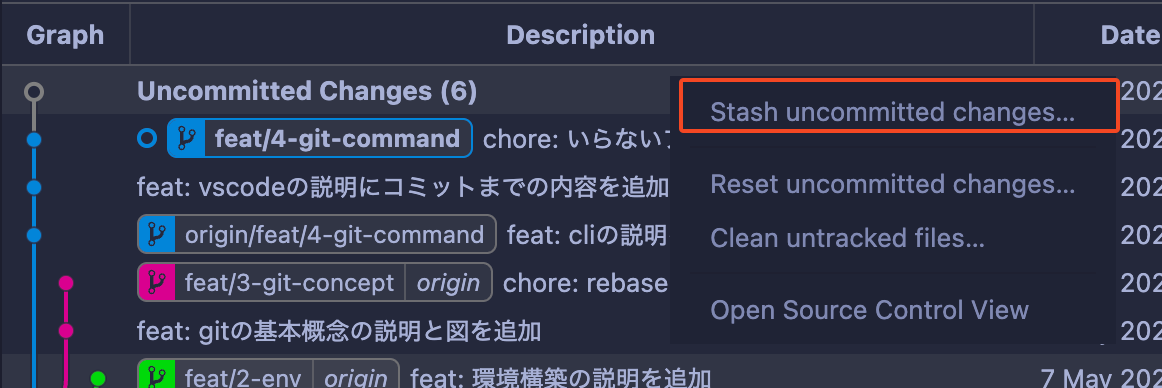Click the Graph column header

(65, 35)
